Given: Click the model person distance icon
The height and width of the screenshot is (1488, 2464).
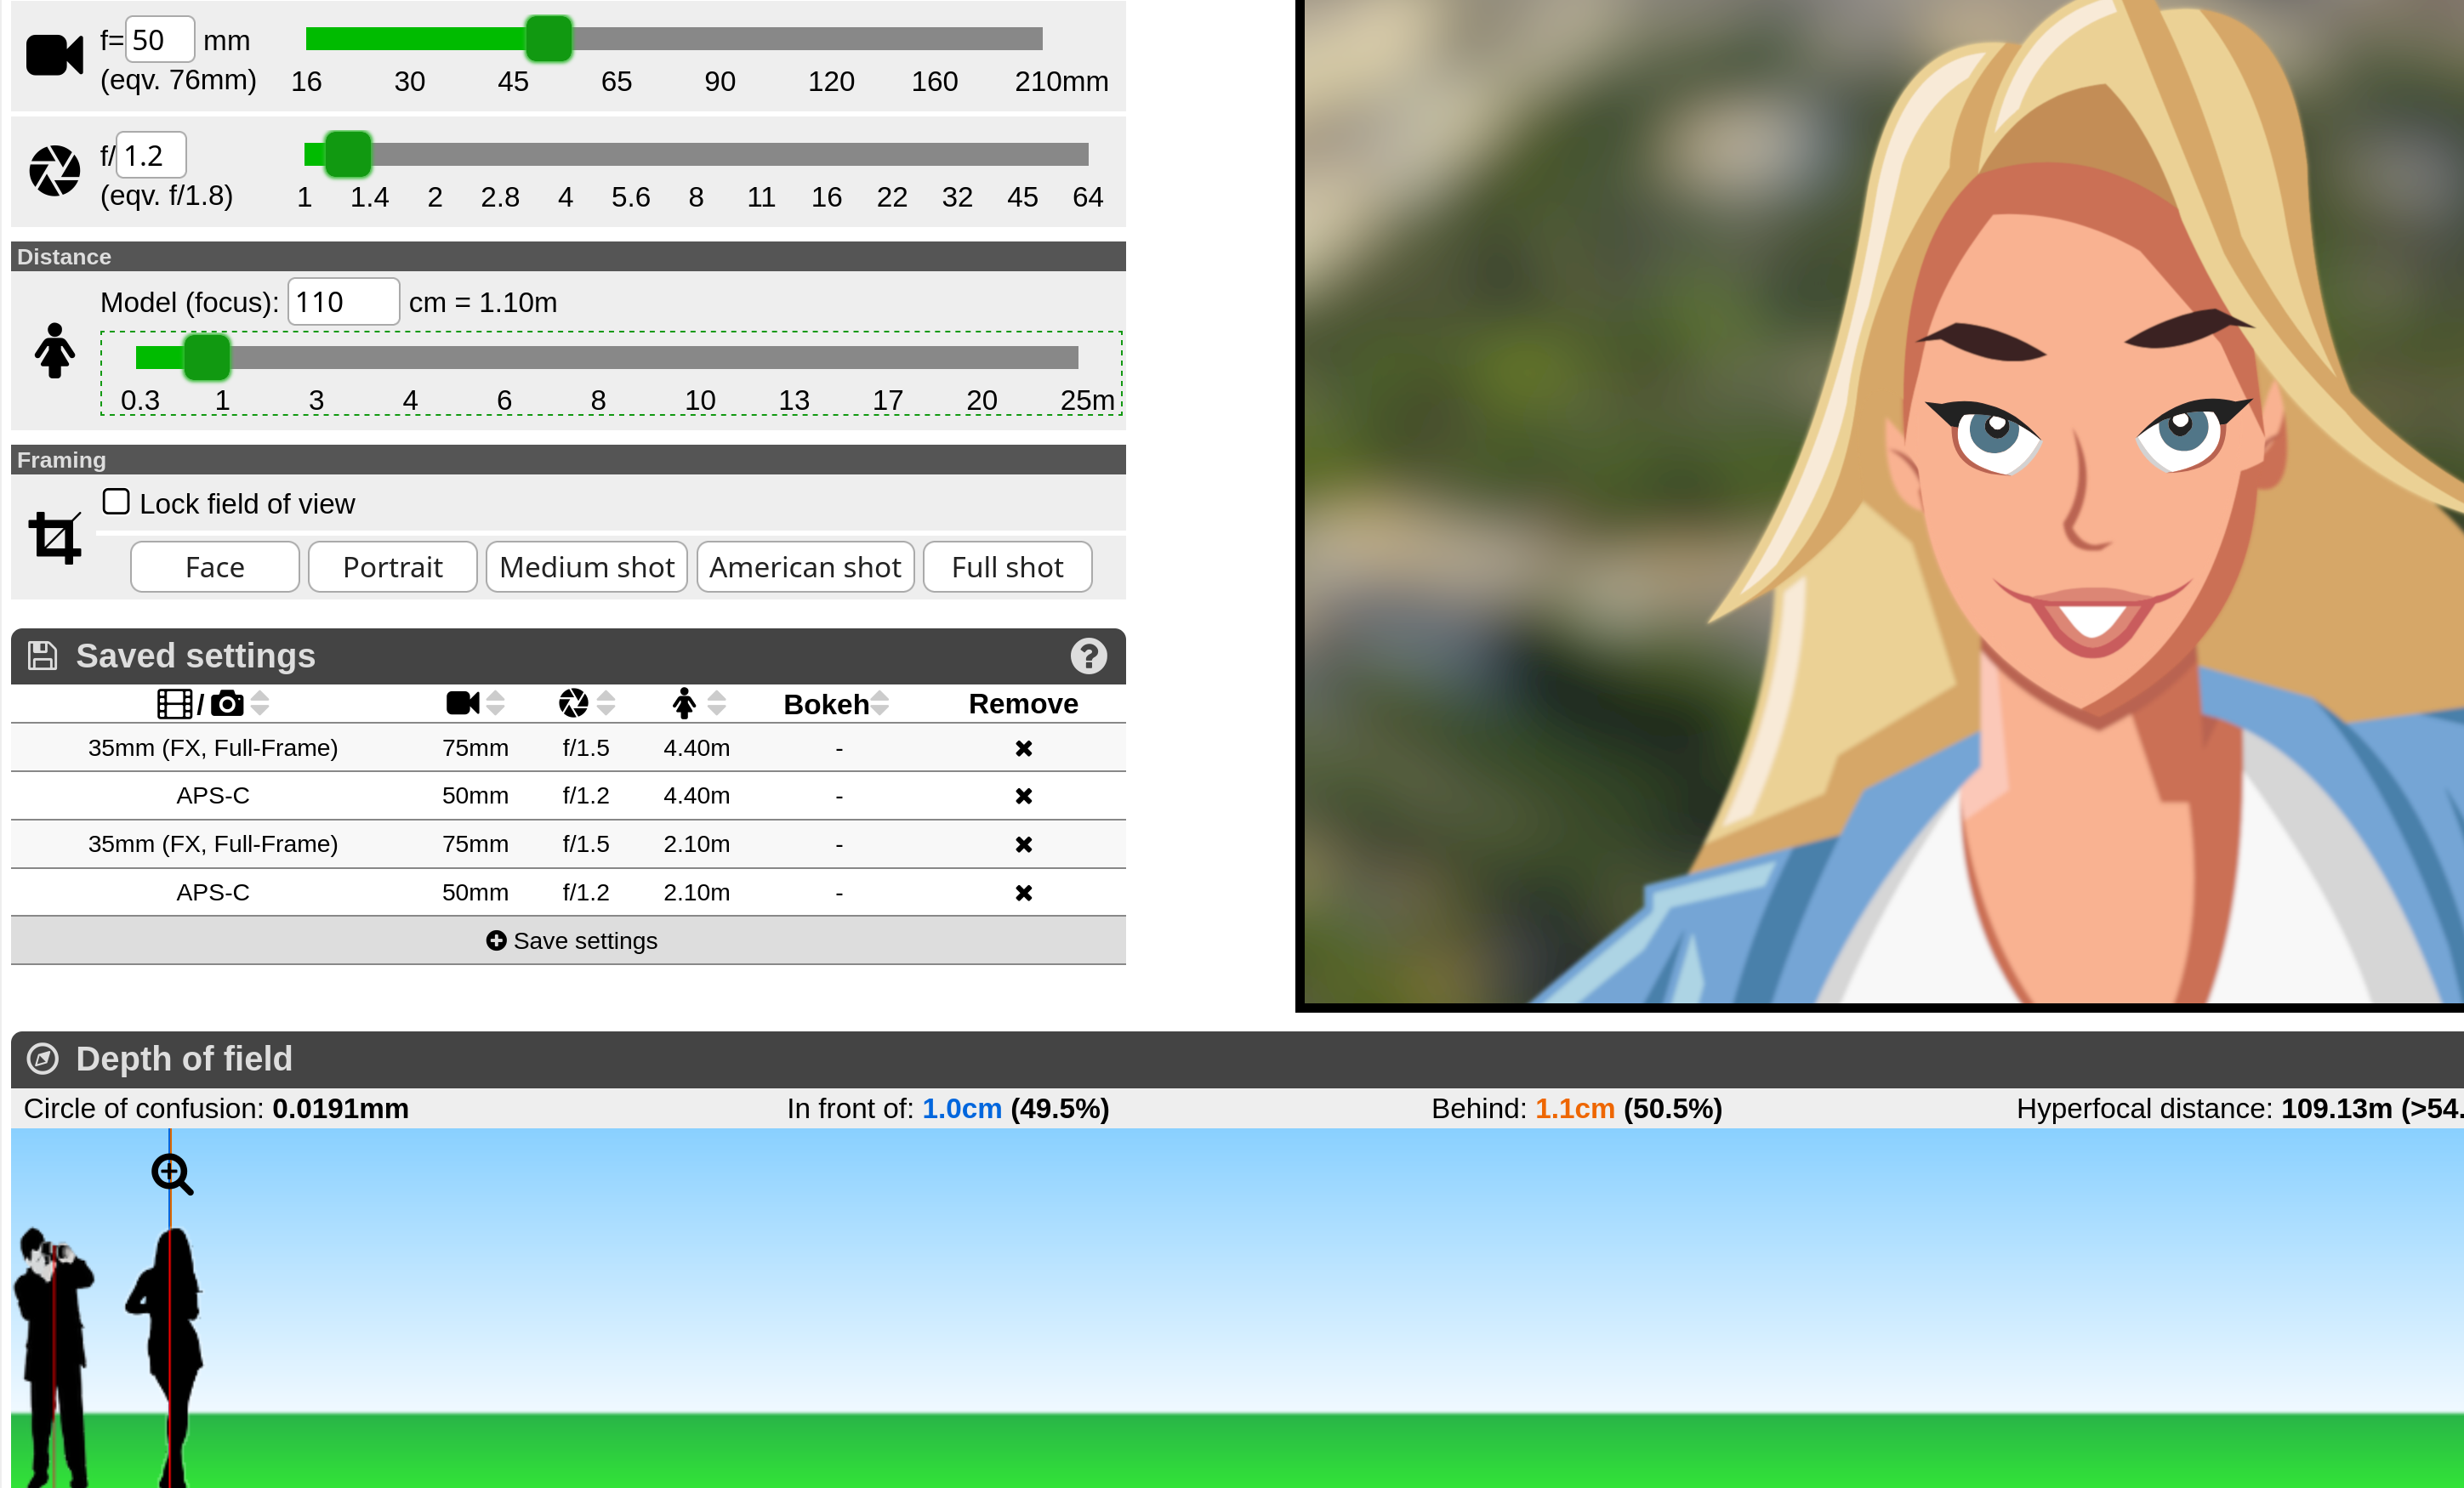Looking at the screenshot, I should click(x=54, y=350).
